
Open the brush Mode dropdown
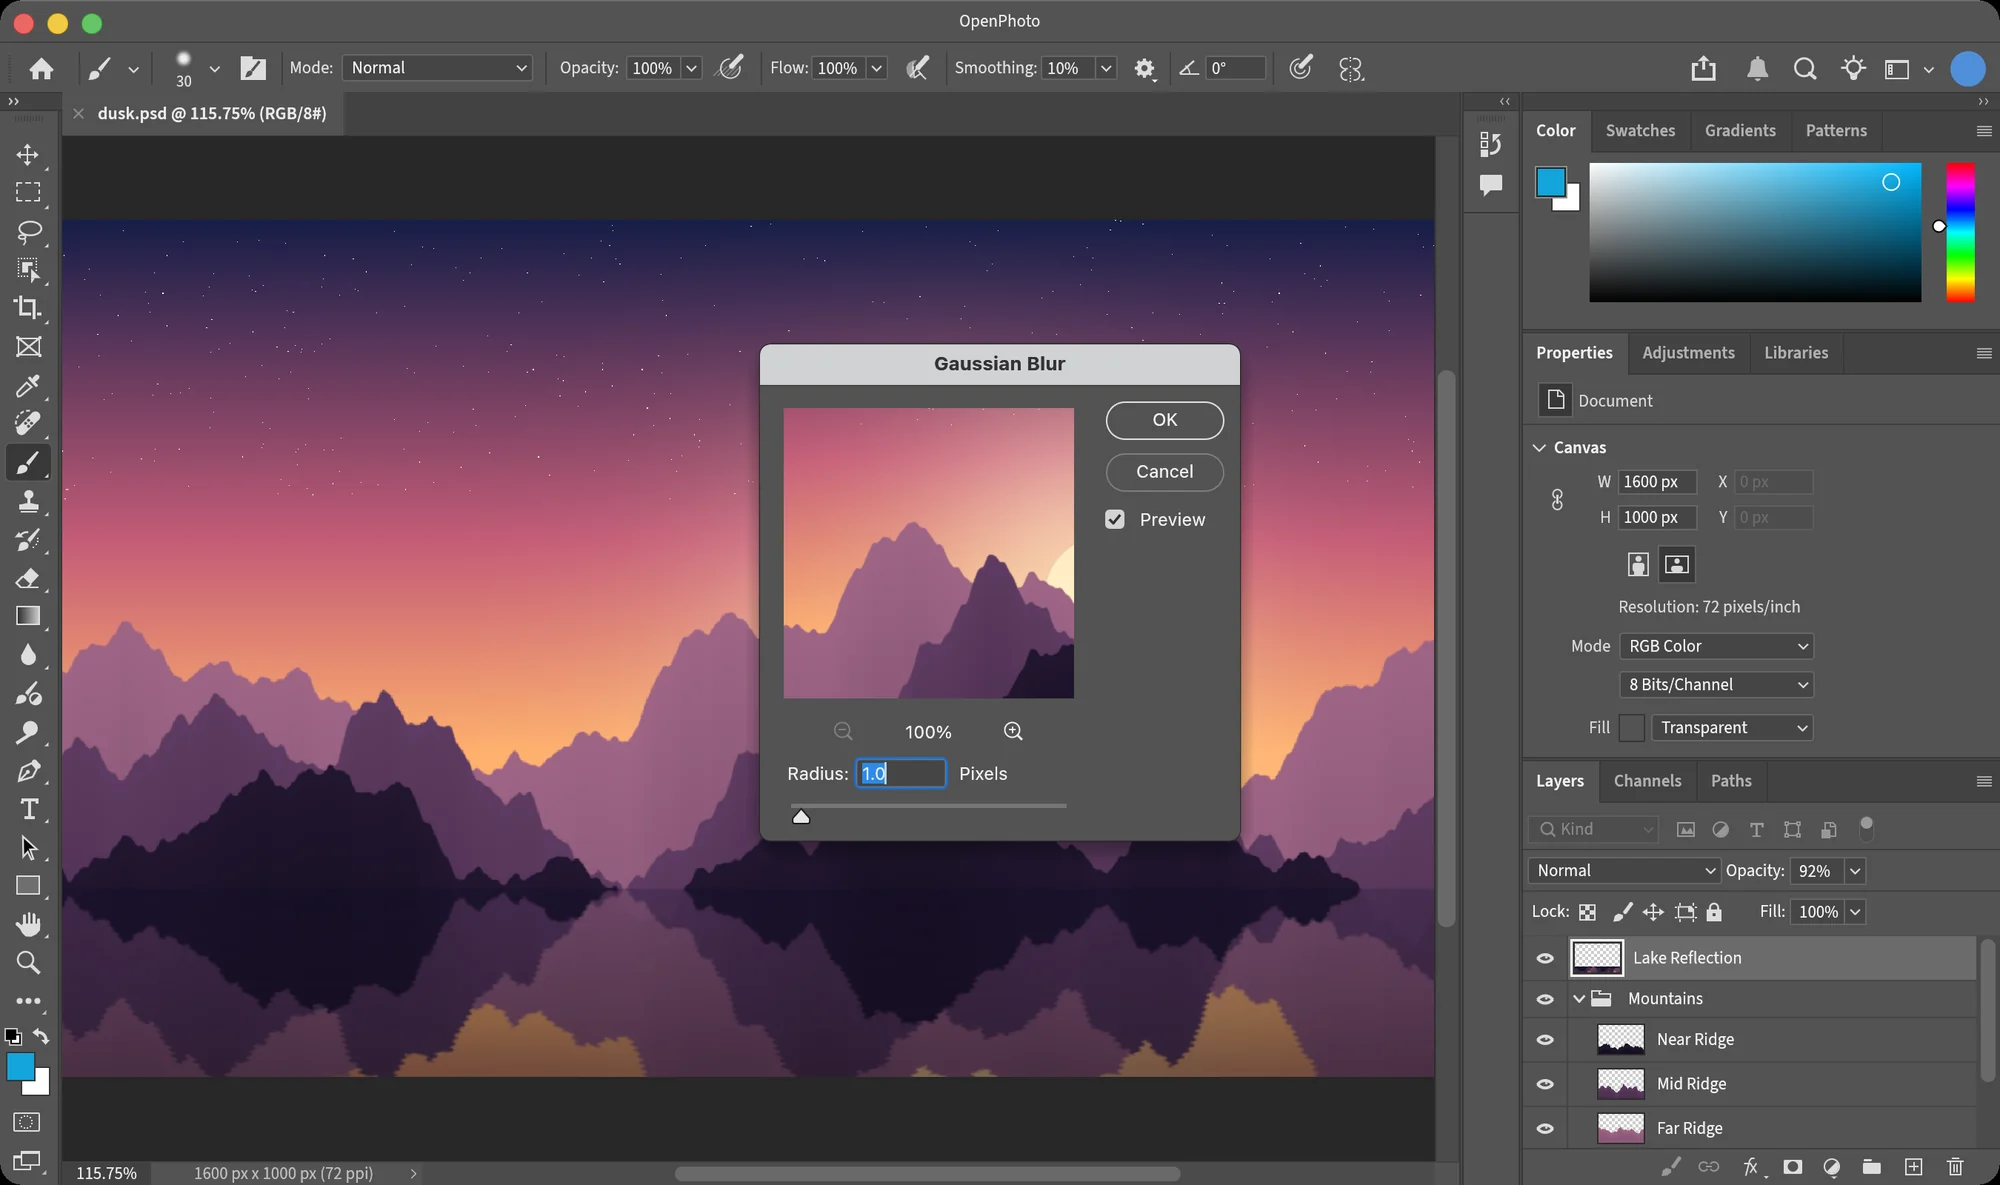pos(437,68)
